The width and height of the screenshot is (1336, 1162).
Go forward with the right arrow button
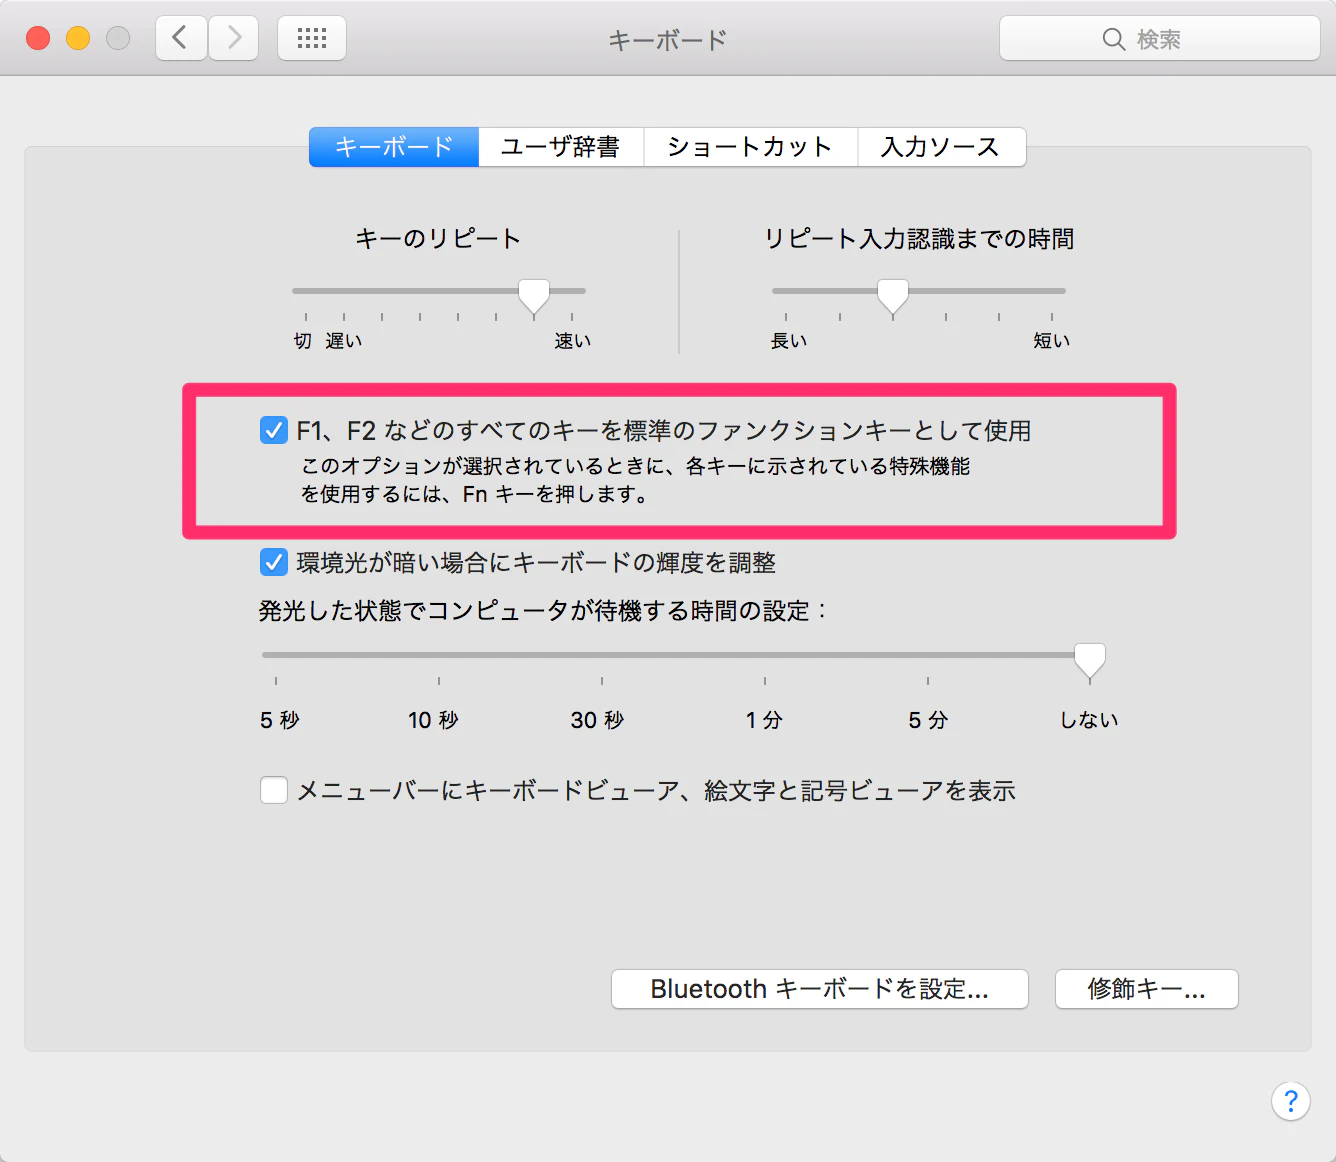coord(234,38)
